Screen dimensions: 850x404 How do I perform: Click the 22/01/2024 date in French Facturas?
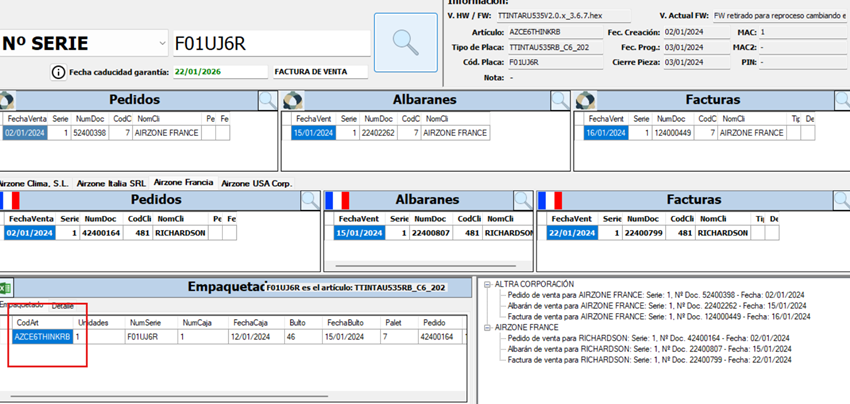coord(563,233)
